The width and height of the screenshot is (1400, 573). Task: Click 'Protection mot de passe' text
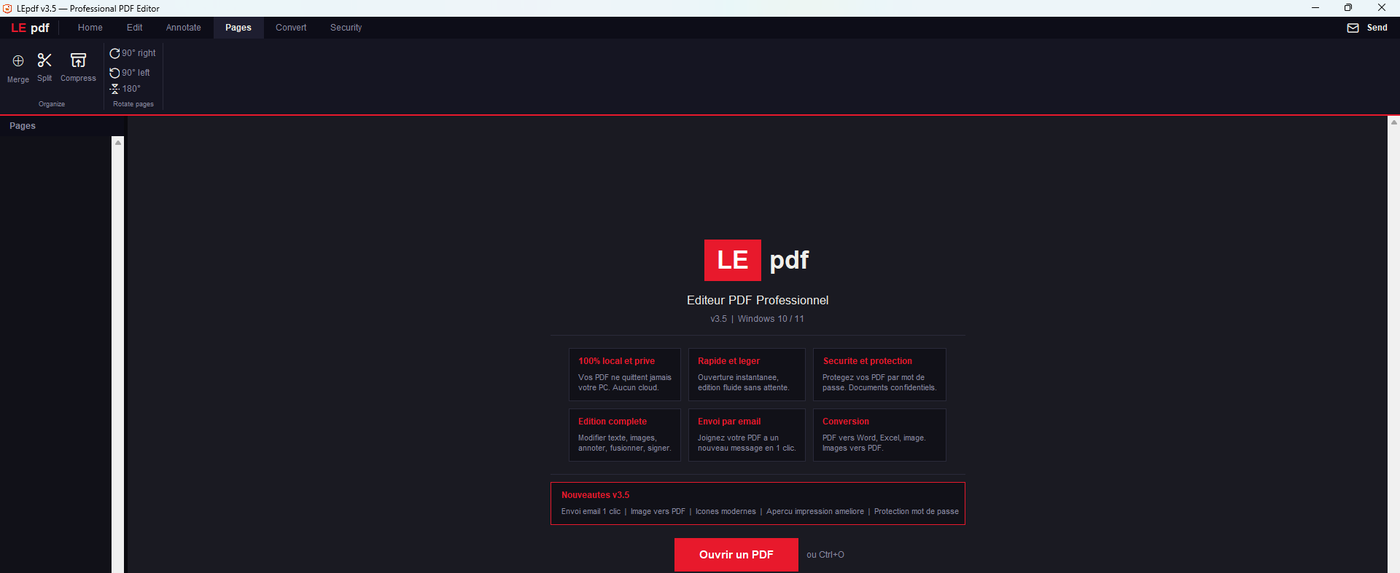coord(916,511)
